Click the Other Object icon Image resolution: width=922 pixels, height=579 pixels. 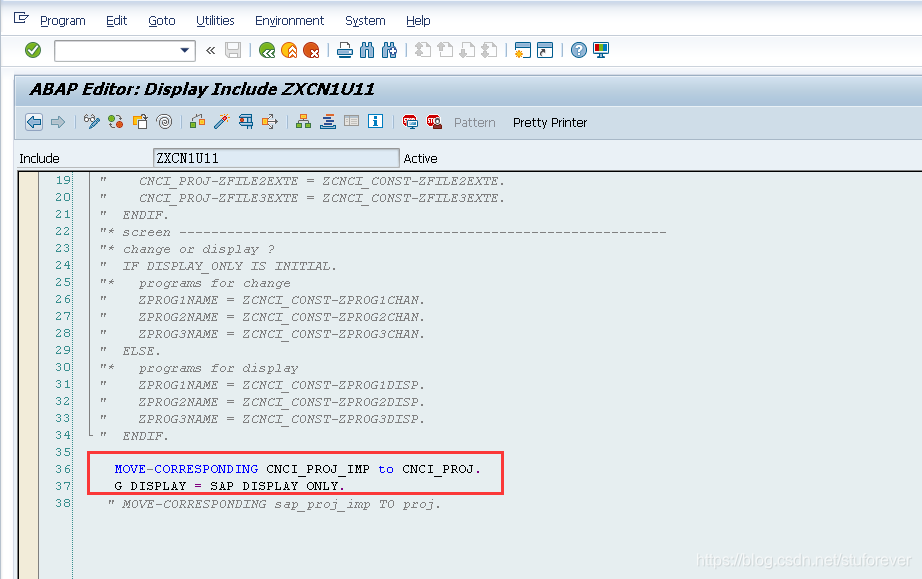(140, 122)
